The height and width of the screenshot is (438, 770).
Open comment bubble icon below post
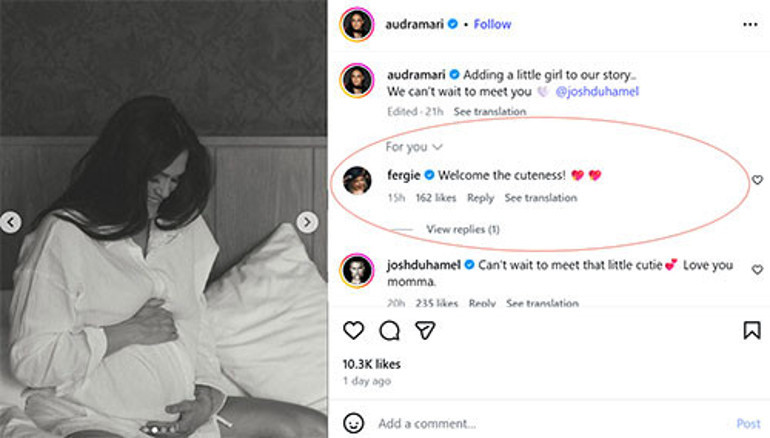click(x=390, y=330)
